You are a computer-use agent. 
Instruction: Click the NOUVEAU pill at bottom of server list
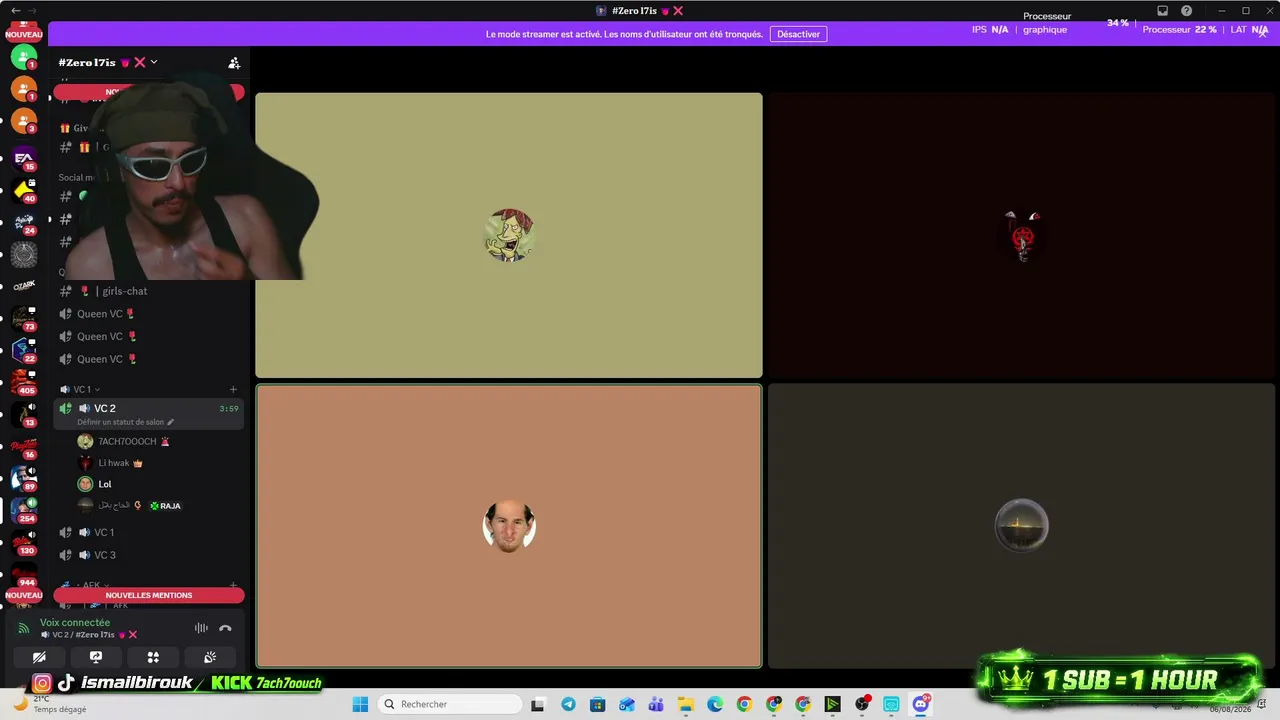(24, 595)
